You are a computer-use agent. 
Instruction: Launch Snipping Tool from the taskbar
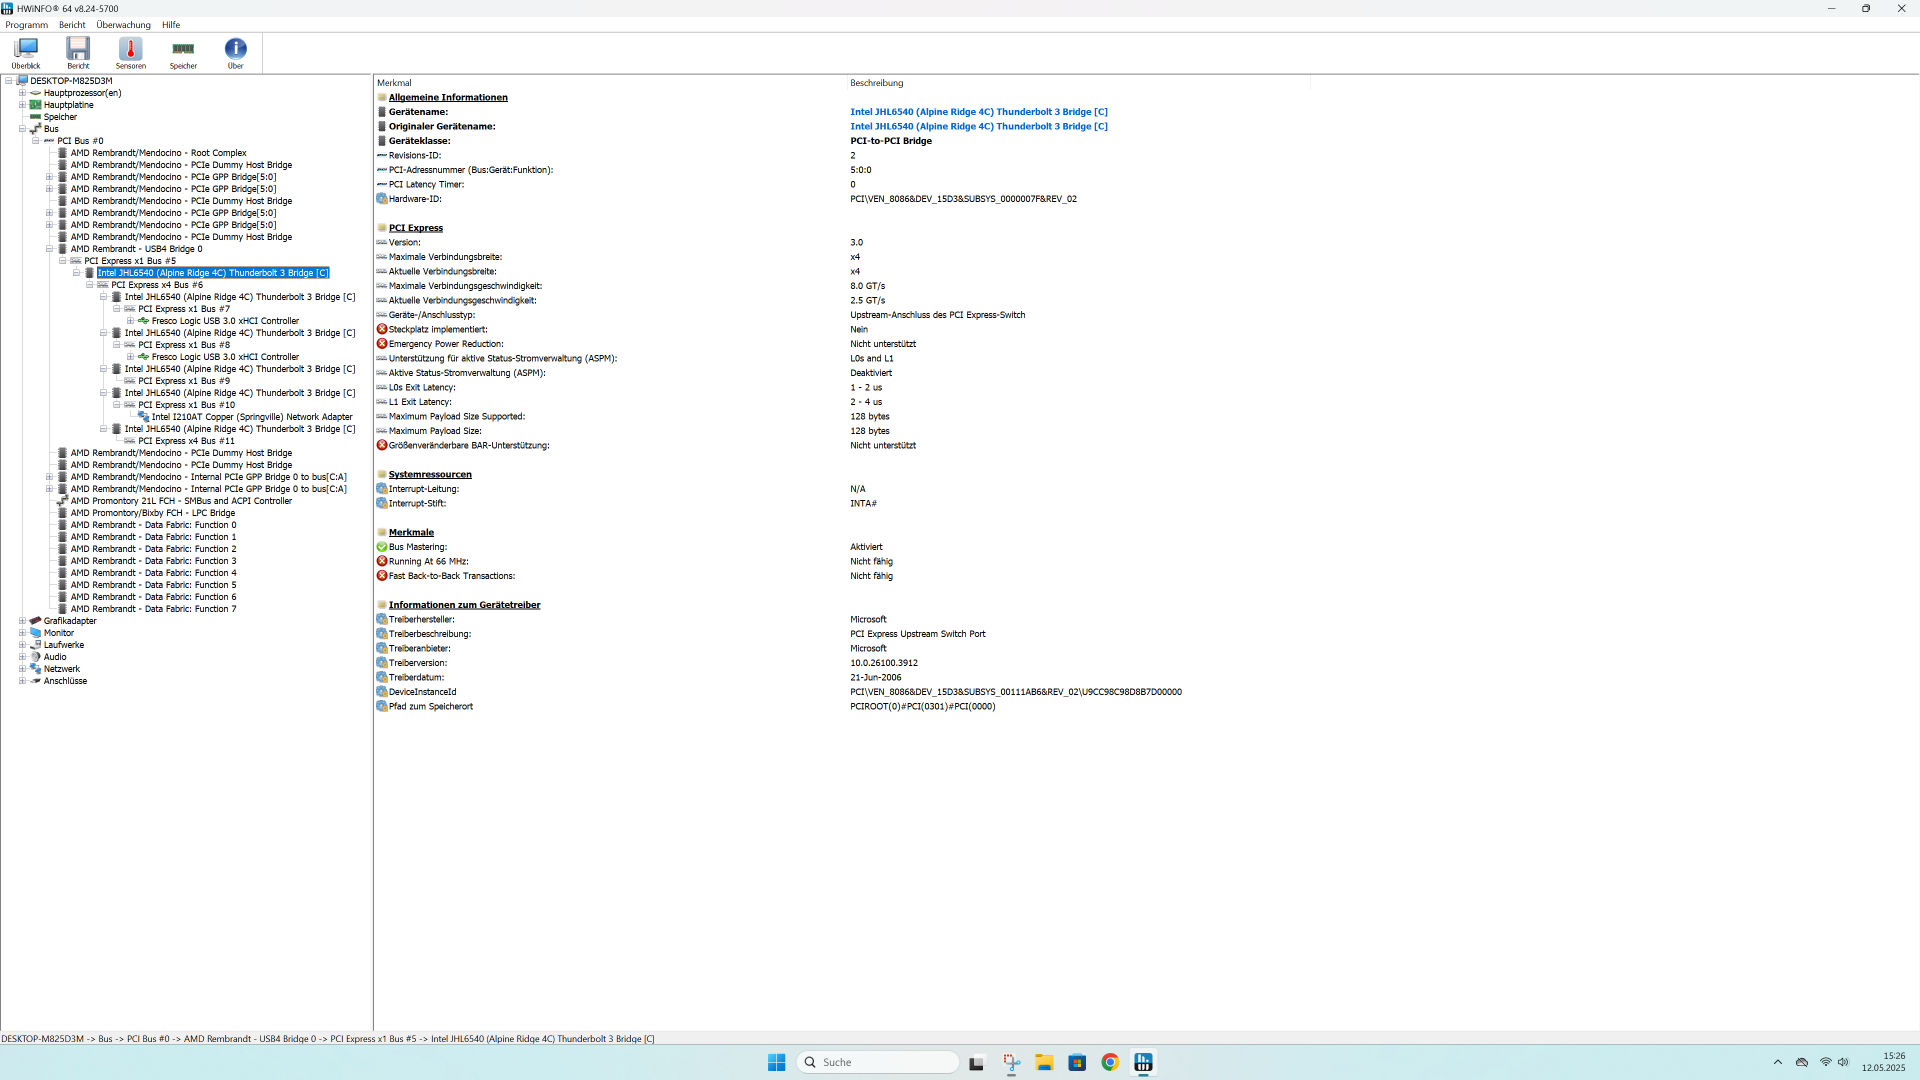[x=1011, y=1062]
